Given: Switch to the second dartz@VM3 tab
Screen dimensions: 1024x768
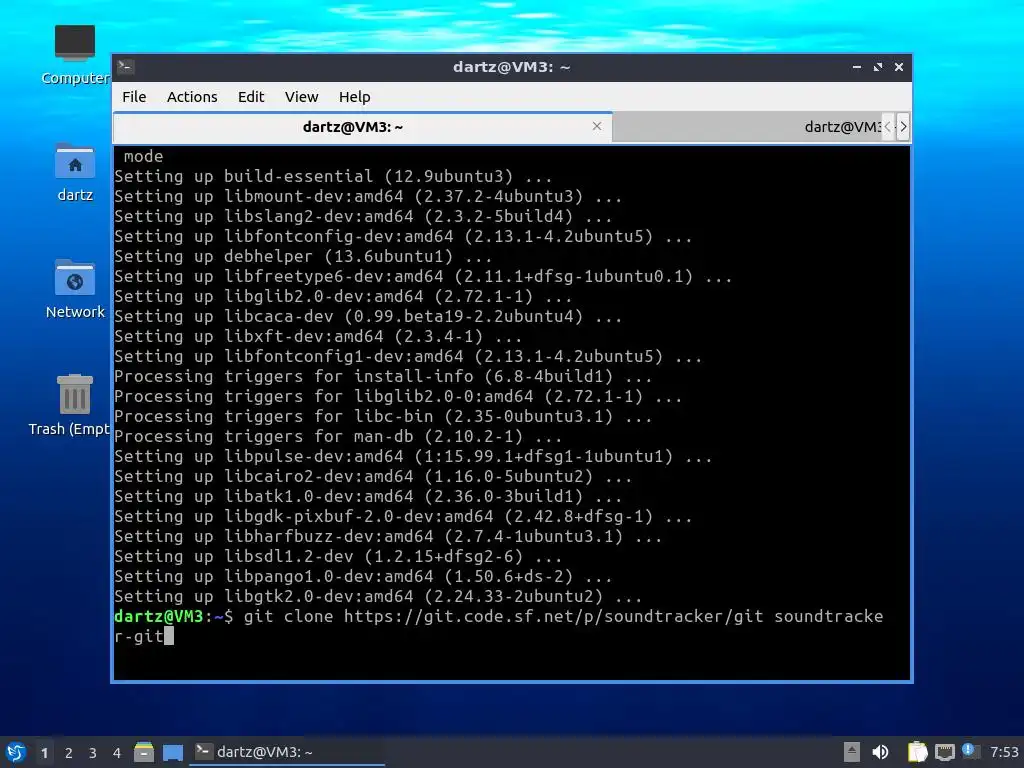Looking at the screenshot, I should pos(748,127).
